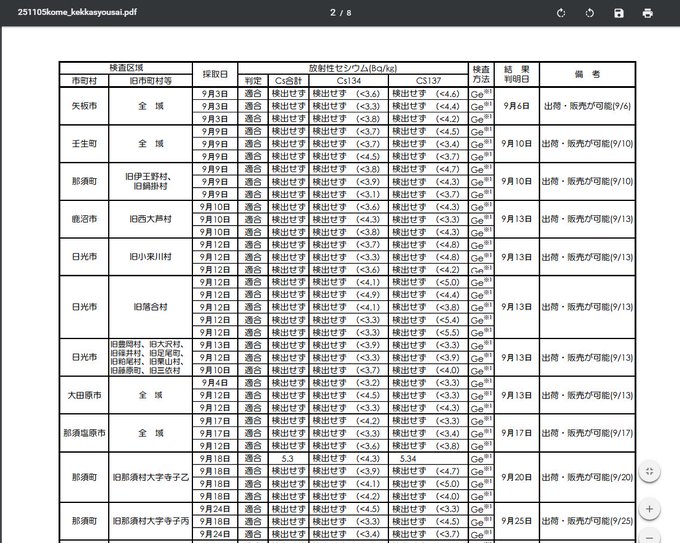The width and height of the screenshot is (680, 543).
Task: Click the Cs合計 value 5.3
Action: [288, 458]
